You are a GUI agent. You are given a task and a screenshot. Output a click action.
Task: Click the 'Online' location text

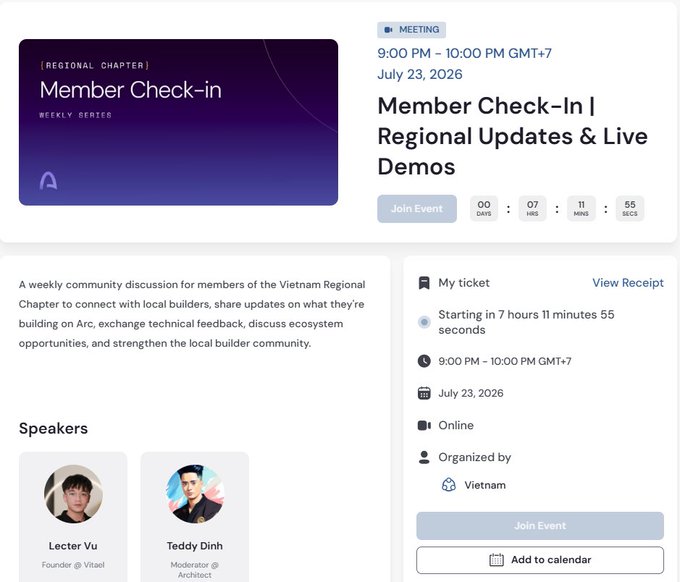[456, 425]
